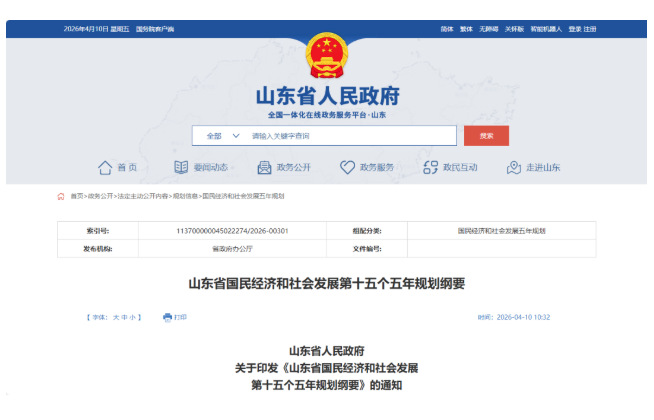654x420 pixels.
Task: Click the 政民互动 interaction icon
Action: [431, 167]
